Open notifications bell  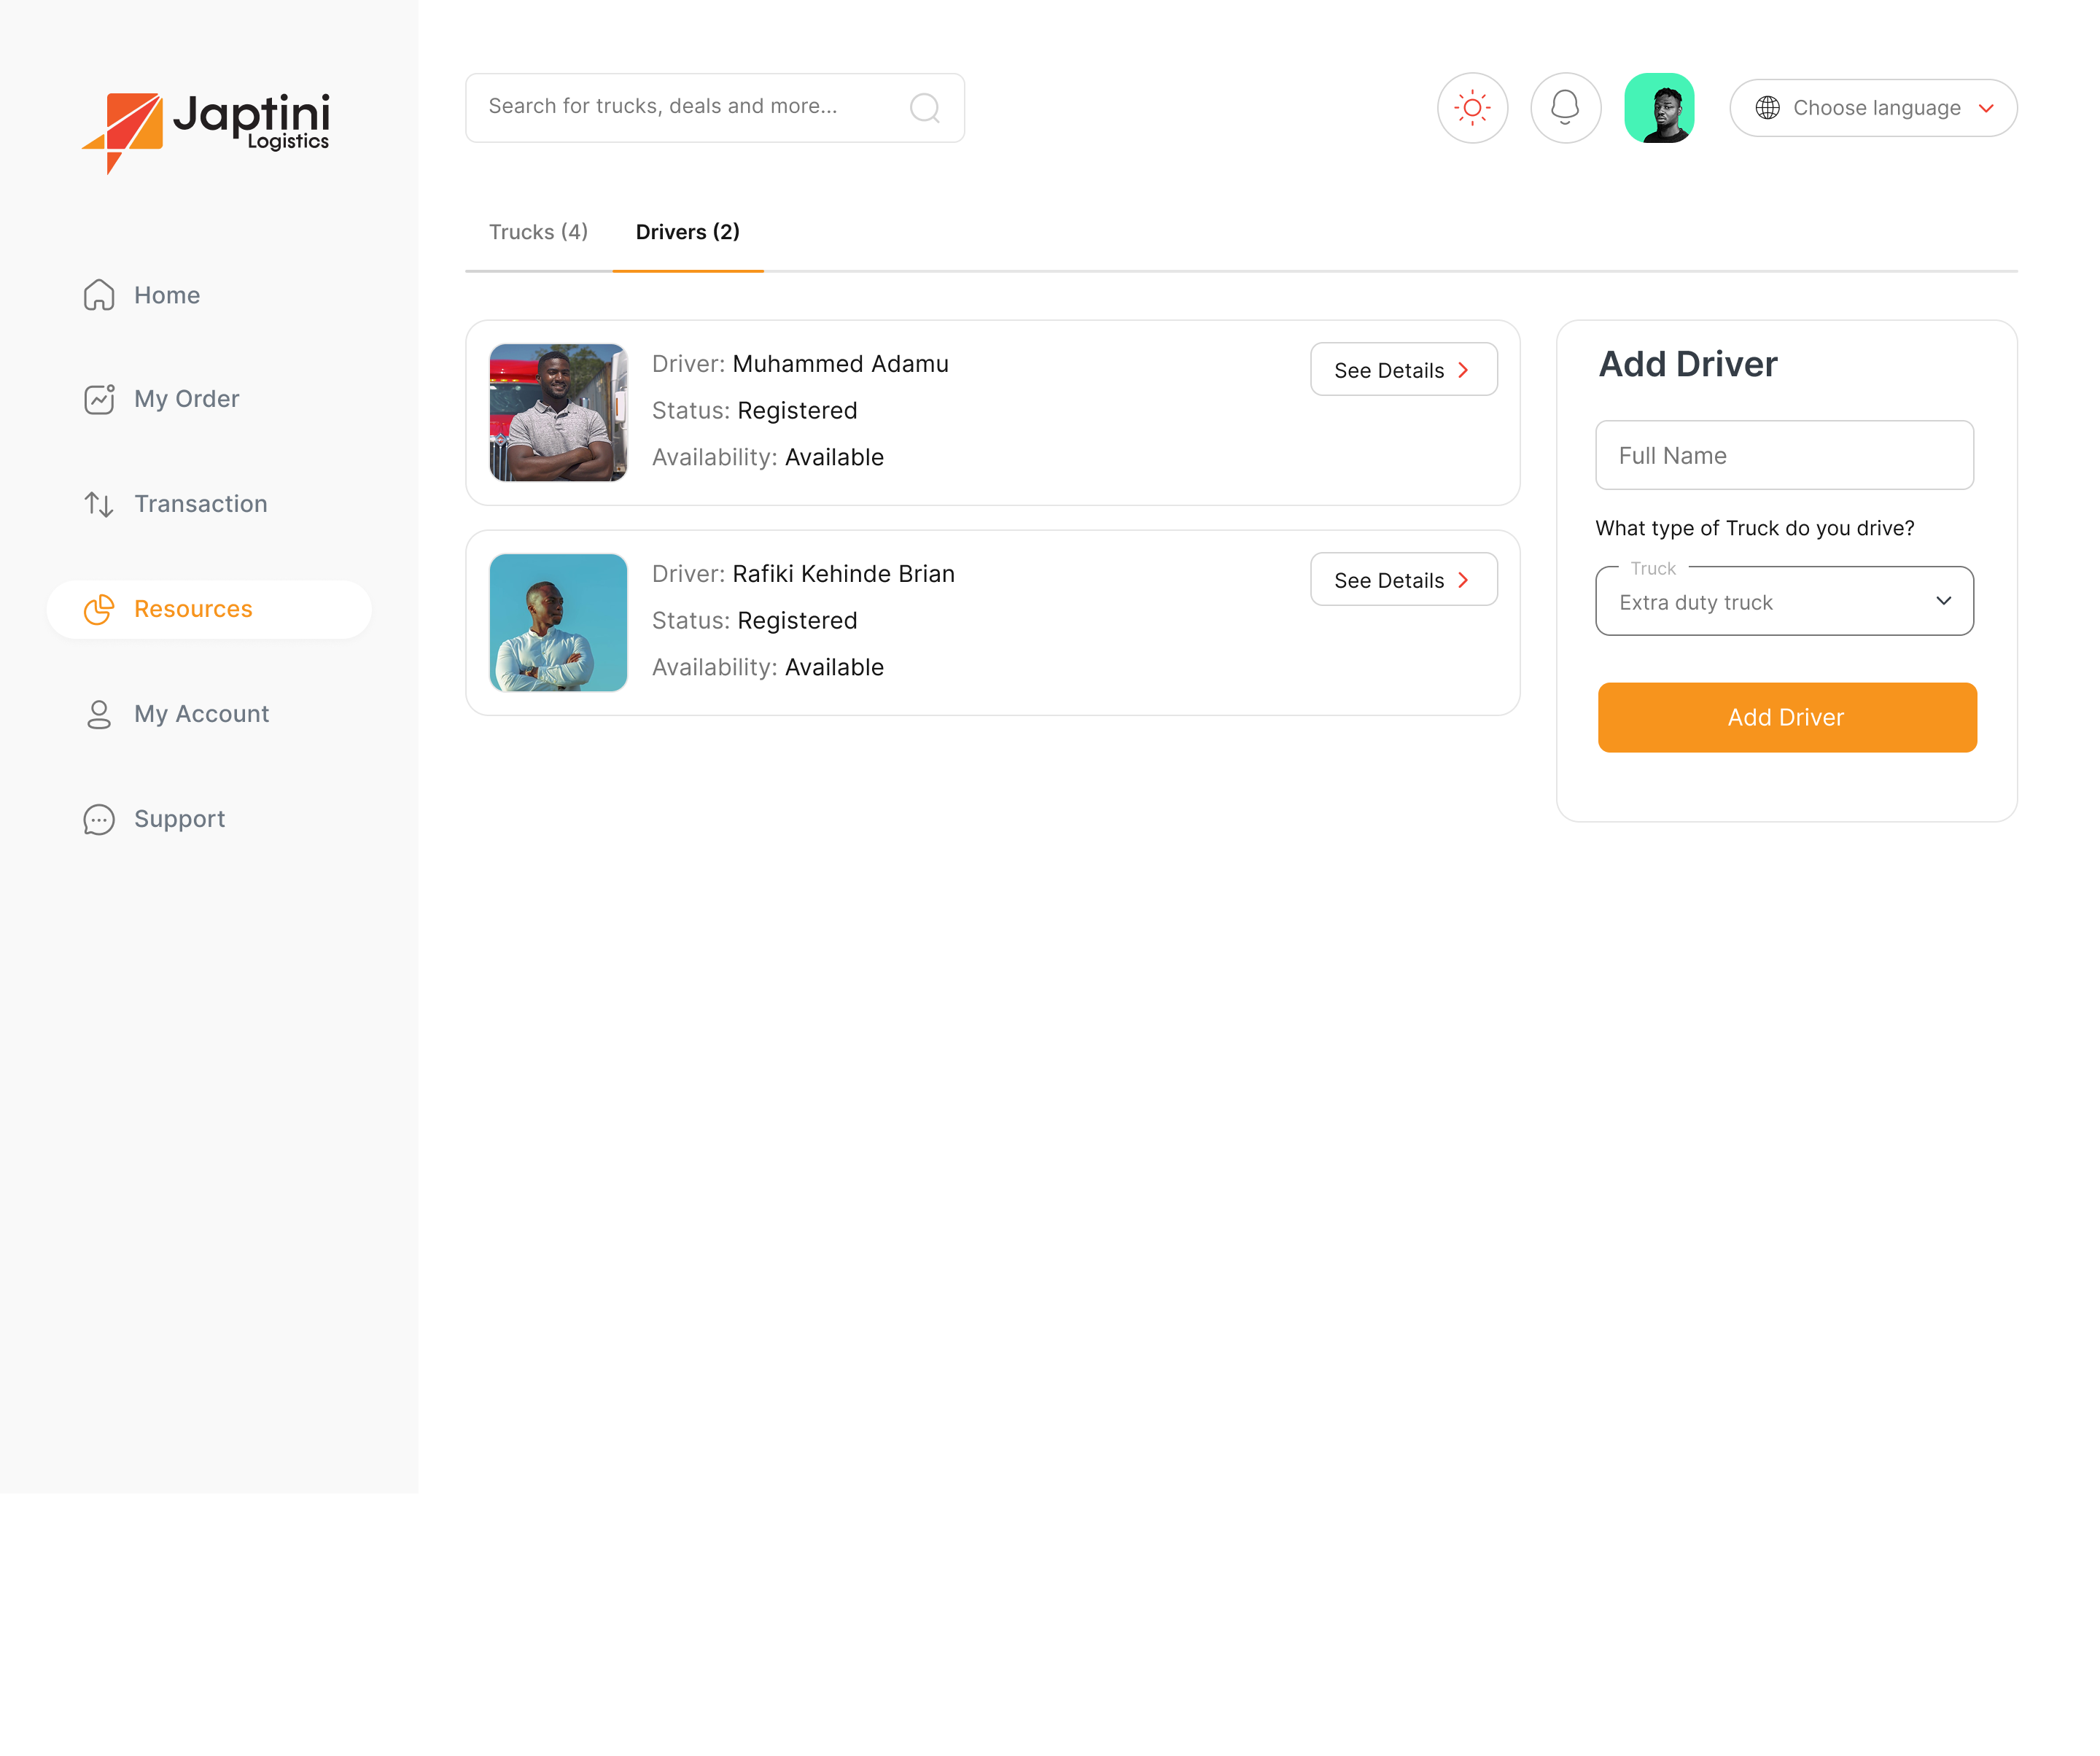tap(1565, 108)
